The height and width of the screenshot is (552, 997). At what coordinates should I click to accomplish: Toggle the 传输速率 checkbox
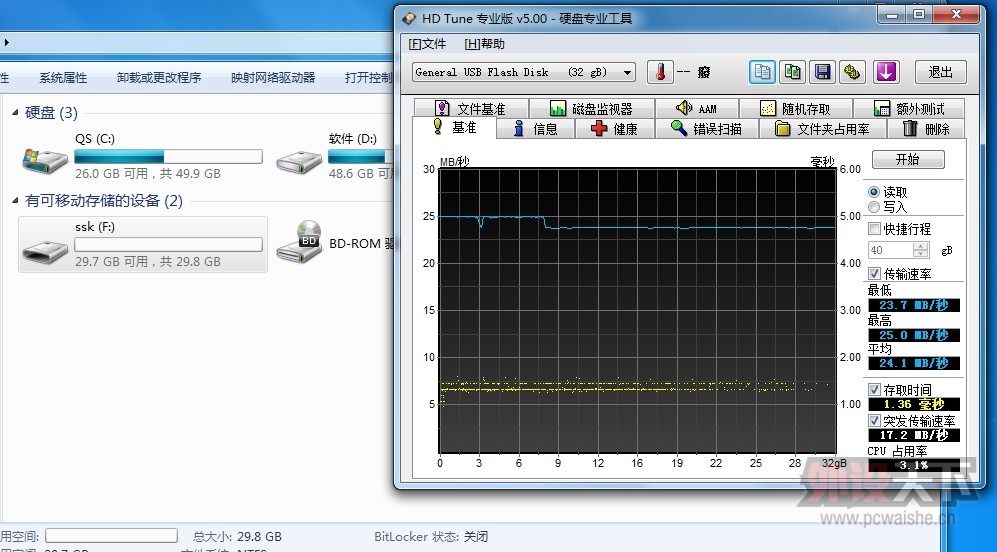click(875, 274)
